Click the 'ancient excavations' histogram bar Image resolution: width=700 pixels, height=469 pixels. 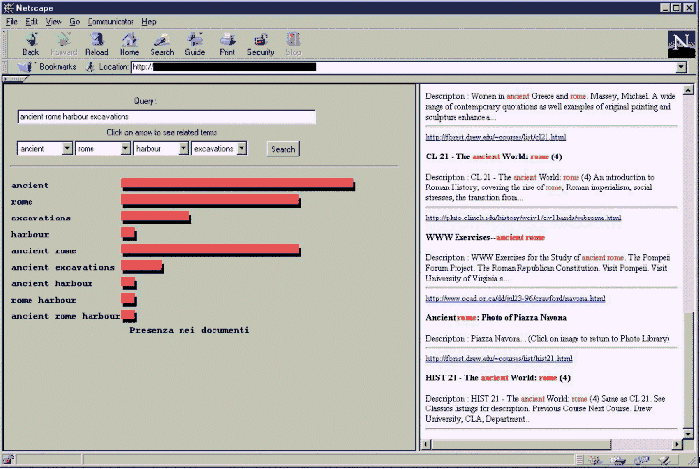click(x=142, y=267)
